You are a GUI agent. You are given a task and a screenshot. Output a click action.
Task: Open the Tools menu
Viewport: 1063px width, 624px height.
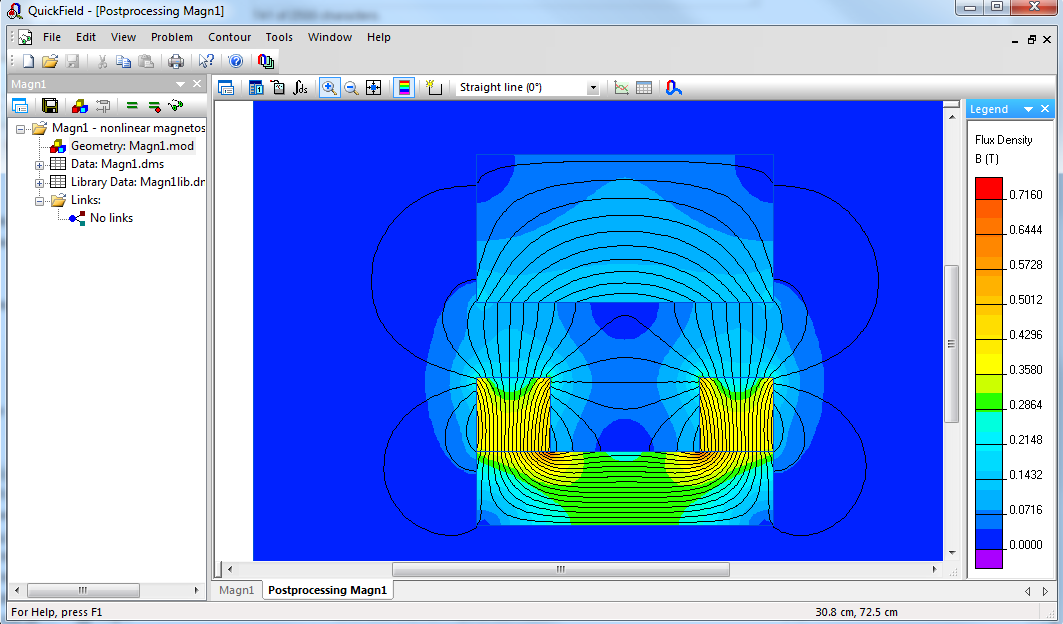coord(279,37)
